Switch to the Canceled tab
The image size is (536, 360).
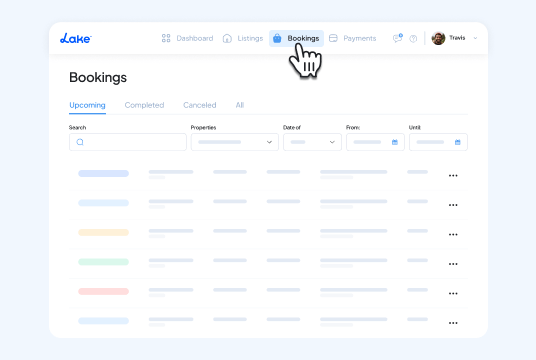point(200,105)
